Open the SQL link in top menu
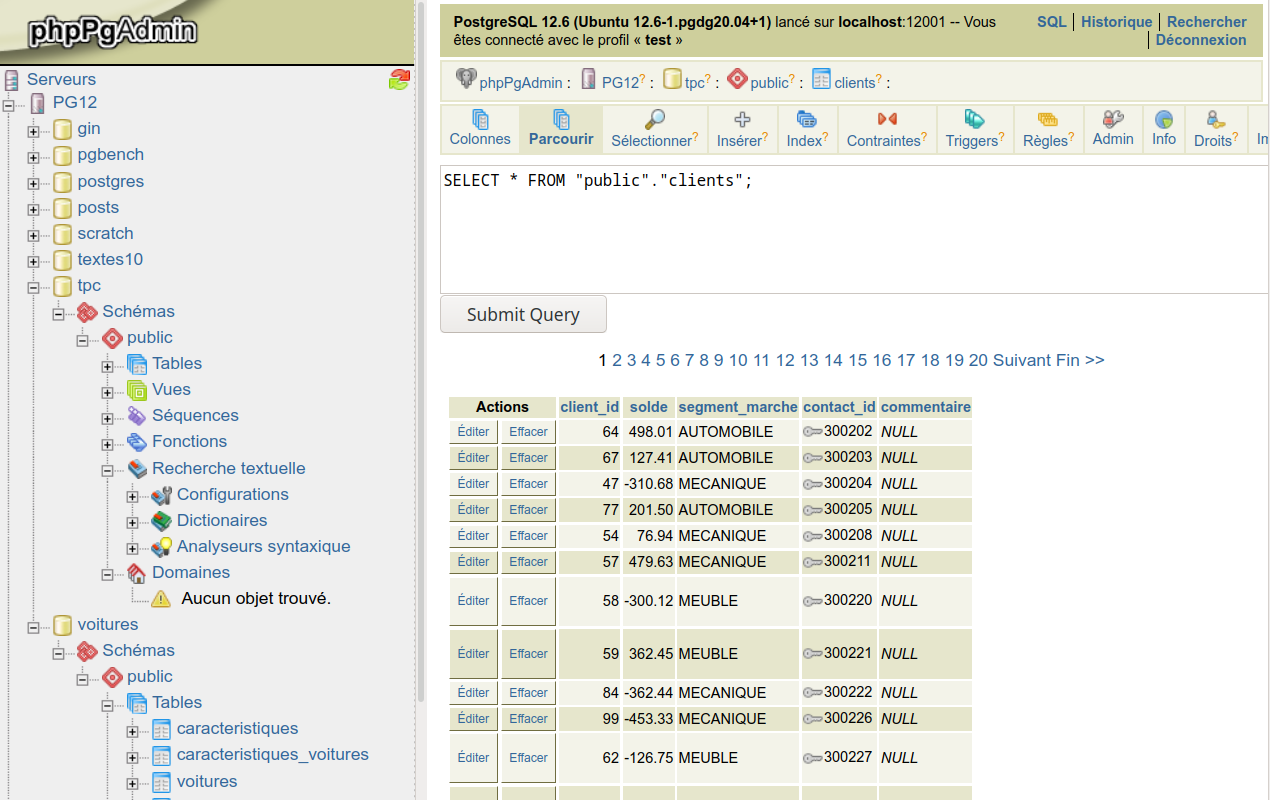 coord(1052,22)
